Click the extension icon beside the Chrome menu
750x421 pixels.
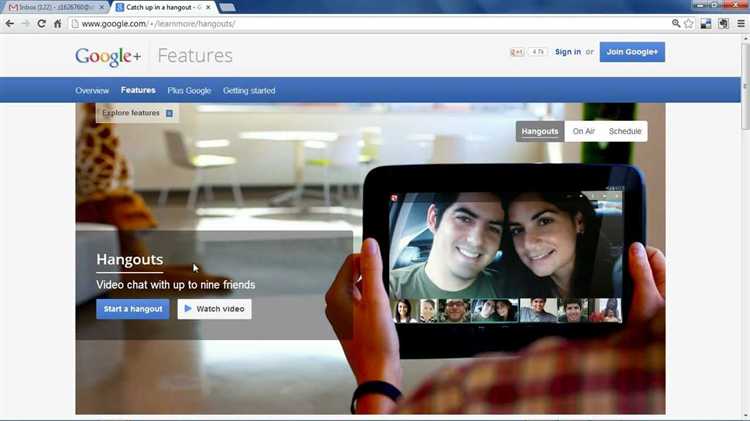723,23
